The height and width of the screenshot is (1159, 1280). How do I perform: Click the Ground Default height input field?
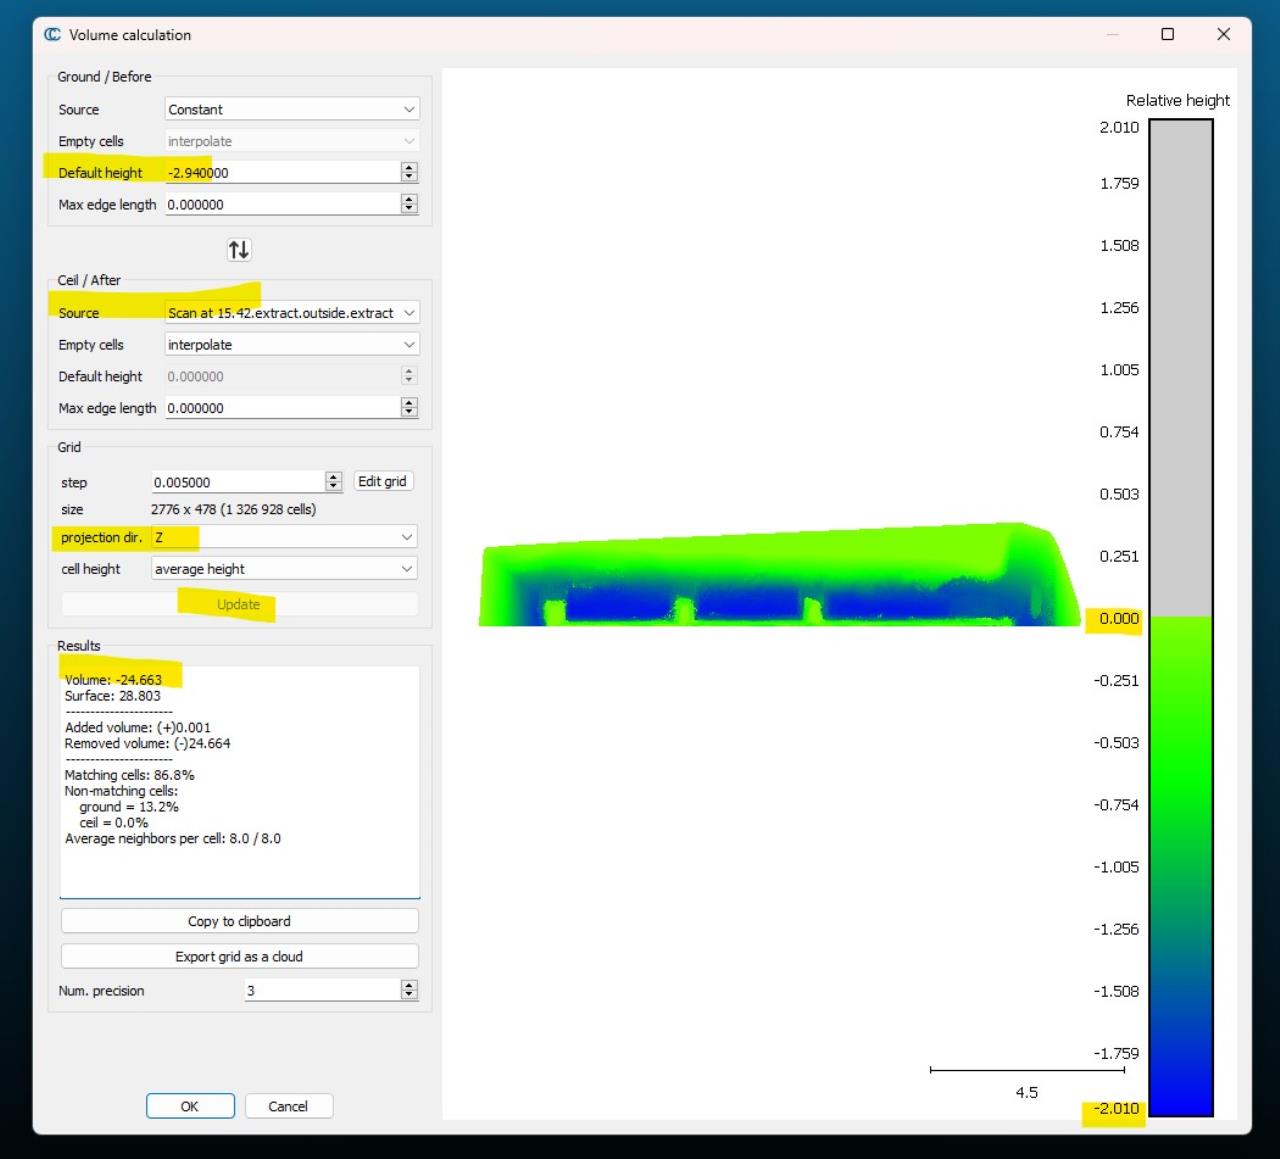click(x=280, y=173)
